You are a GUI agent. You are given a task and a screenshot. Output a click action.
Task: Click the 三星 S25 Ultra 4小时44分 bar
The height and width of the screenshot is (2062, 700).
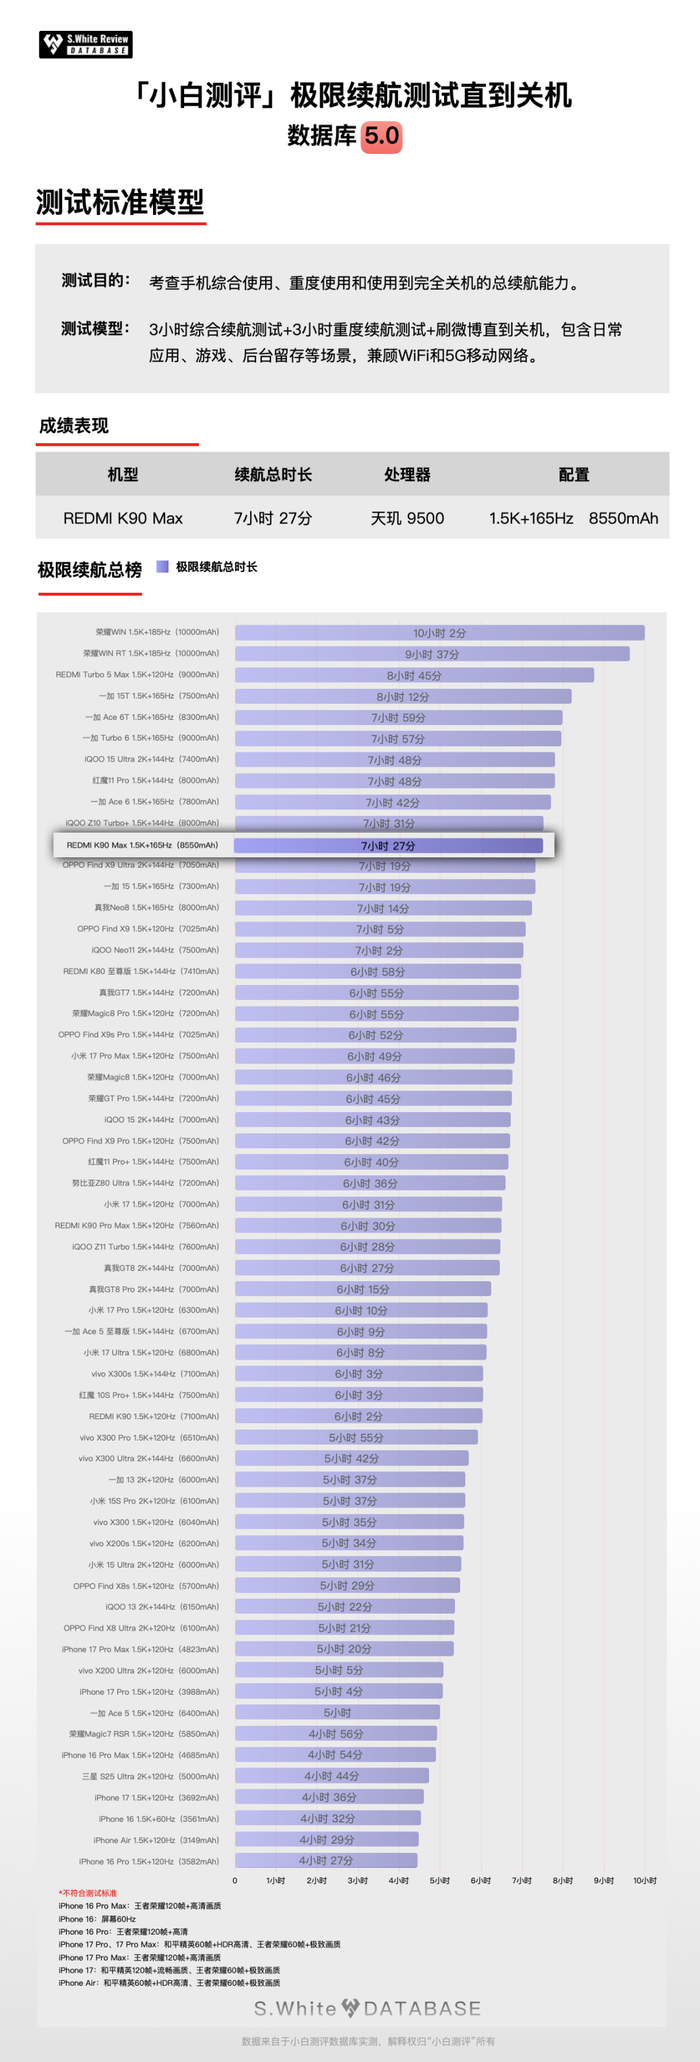[x=331, y=1775]
